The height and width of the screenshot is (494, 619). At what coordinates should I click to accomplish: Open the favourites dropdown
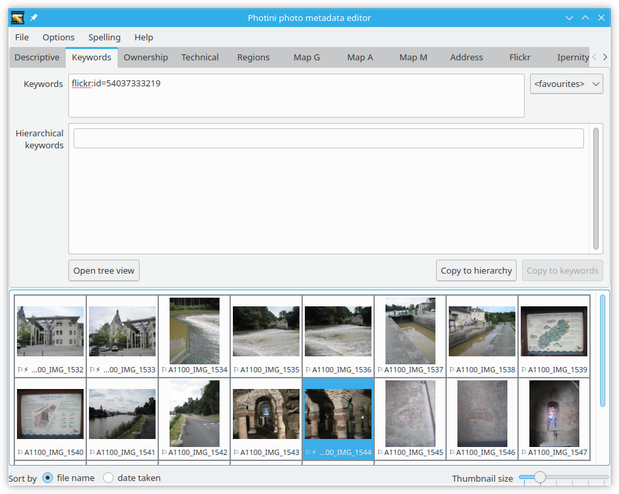[566, 84]
